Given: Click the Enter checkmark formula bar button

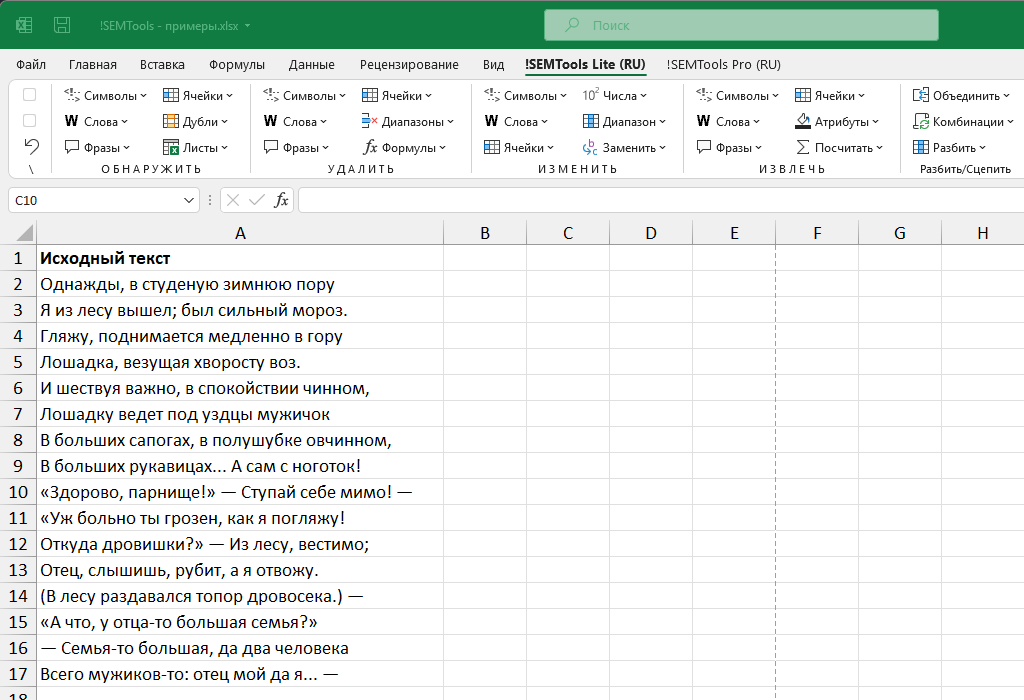Looking at the screenshot, I should (257, 200).
